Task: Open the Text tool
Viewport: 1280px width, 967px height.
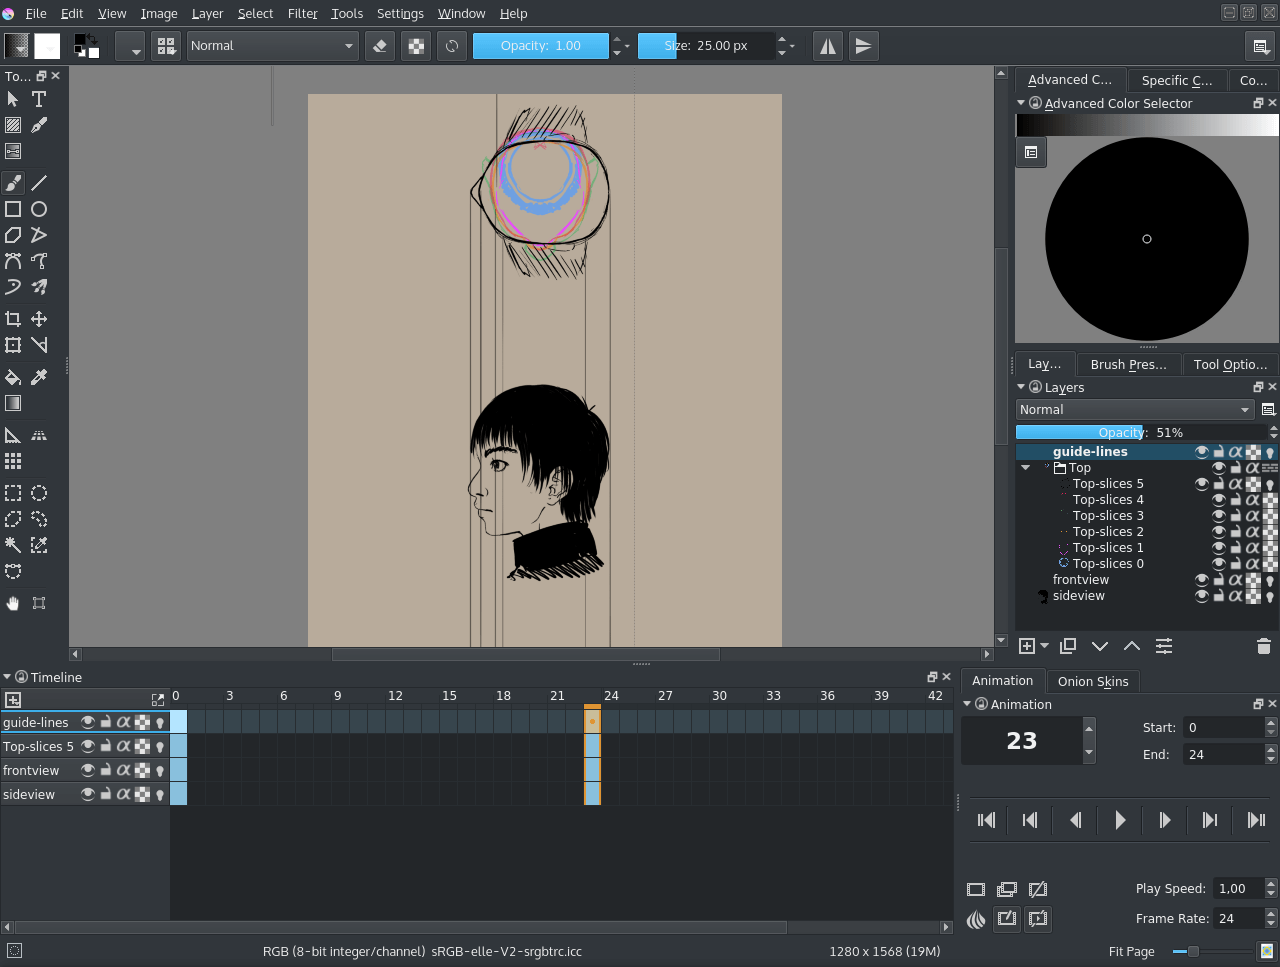Action: pyautogui.click(x=38, y=99)
